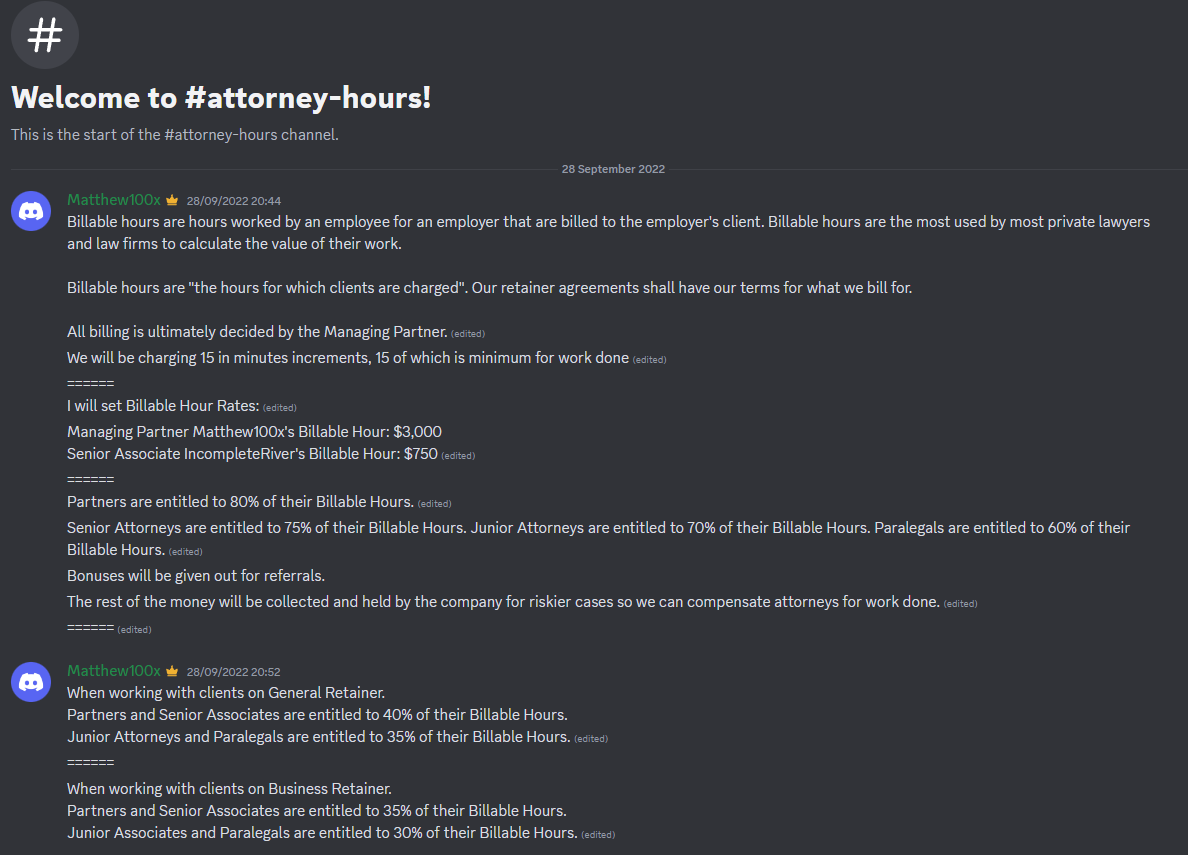Click the 28/09/2022 20:44 timestamp
The image size is (1188, 855).
233,201
